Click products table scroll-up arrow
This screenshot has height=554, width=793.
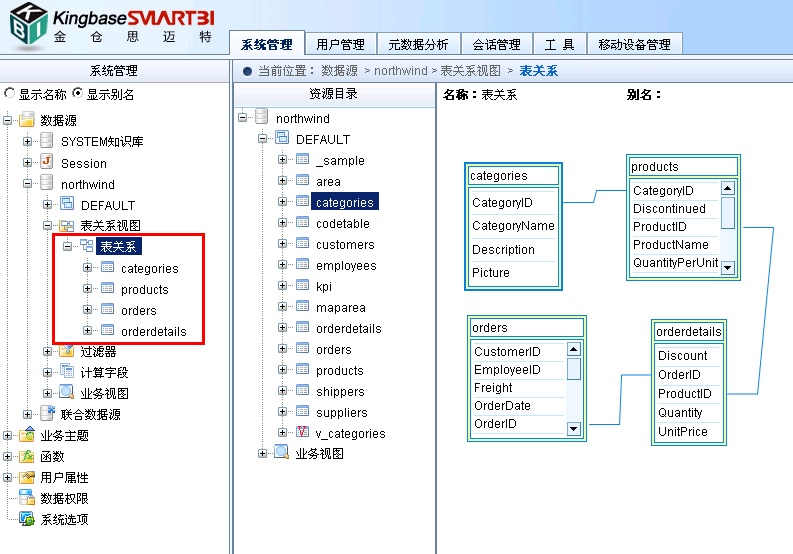(x=728, y=188)
